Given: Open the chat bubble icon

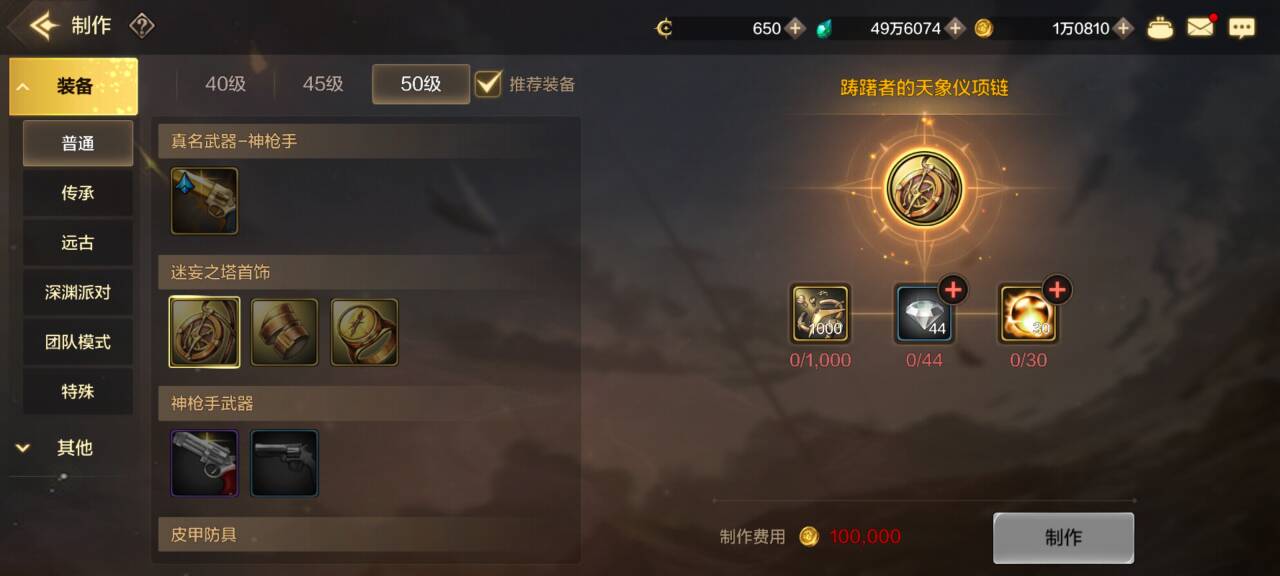Looking at the screenshot, I should (1241, 28).
